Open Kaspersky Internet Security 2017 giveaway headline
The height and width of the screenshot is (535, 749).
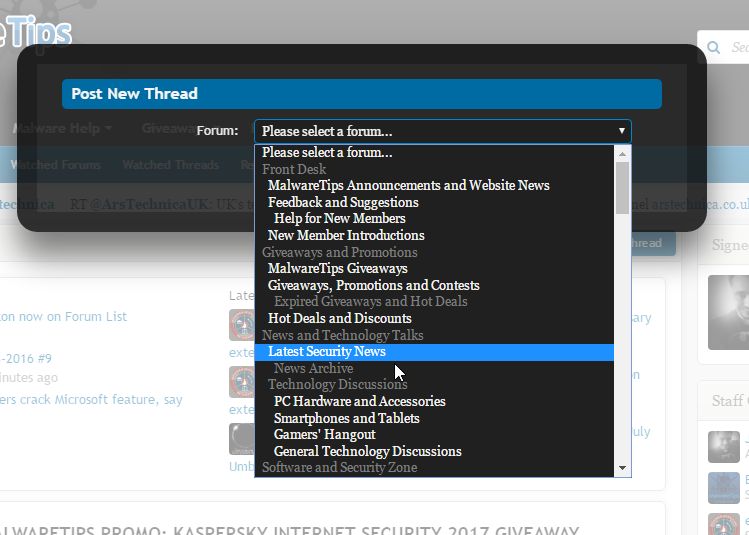[x=289, y=530]
